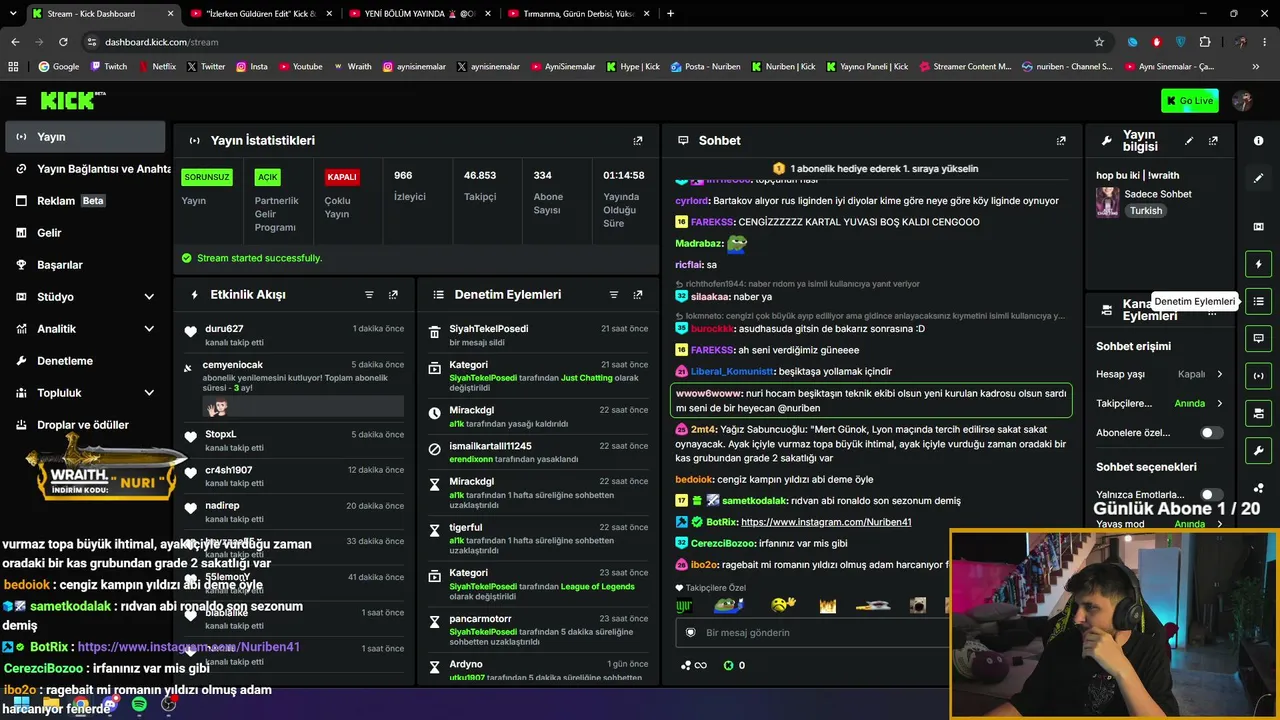
Task: Click the info icon in the right rail
Action: 1258,141
